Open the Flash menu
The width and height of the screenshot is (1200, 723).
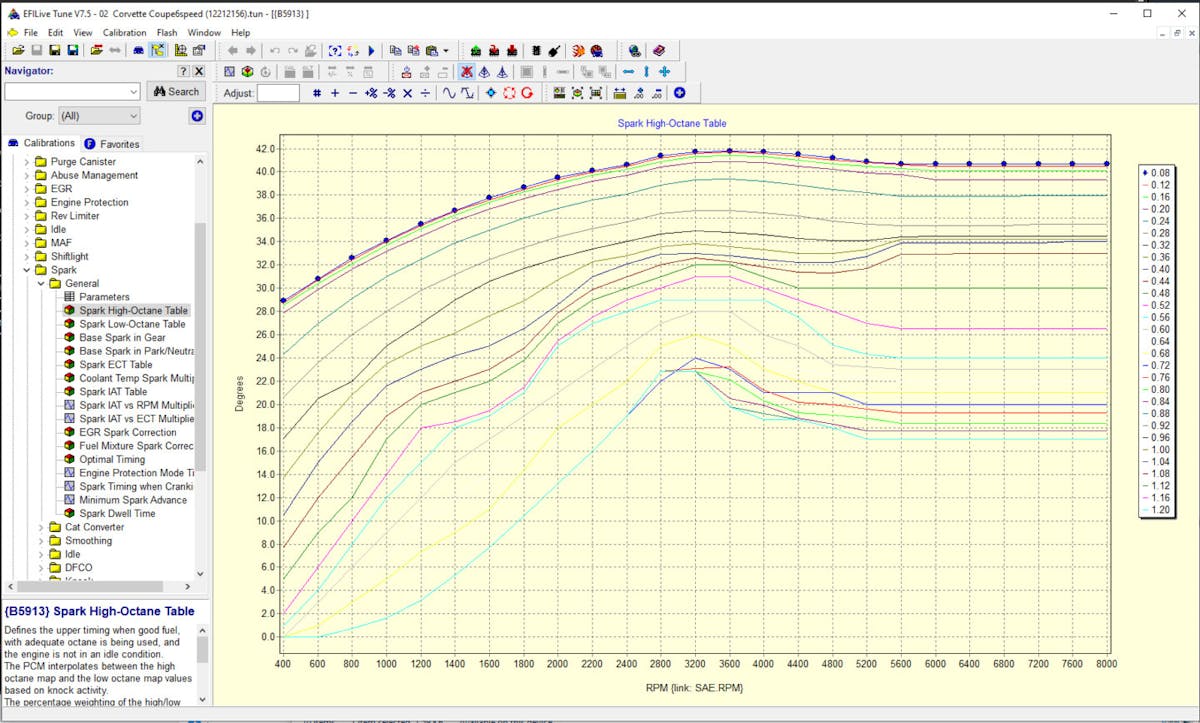click(x=167, y=33)
